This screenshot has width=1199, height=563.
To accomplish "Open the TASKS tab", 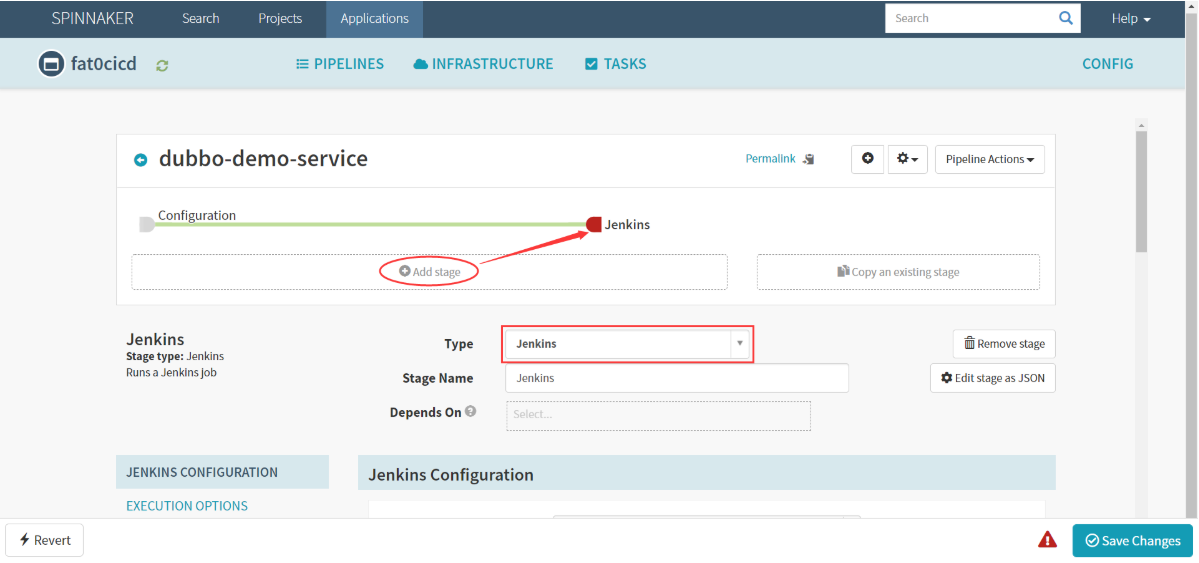I will [616, 64].
